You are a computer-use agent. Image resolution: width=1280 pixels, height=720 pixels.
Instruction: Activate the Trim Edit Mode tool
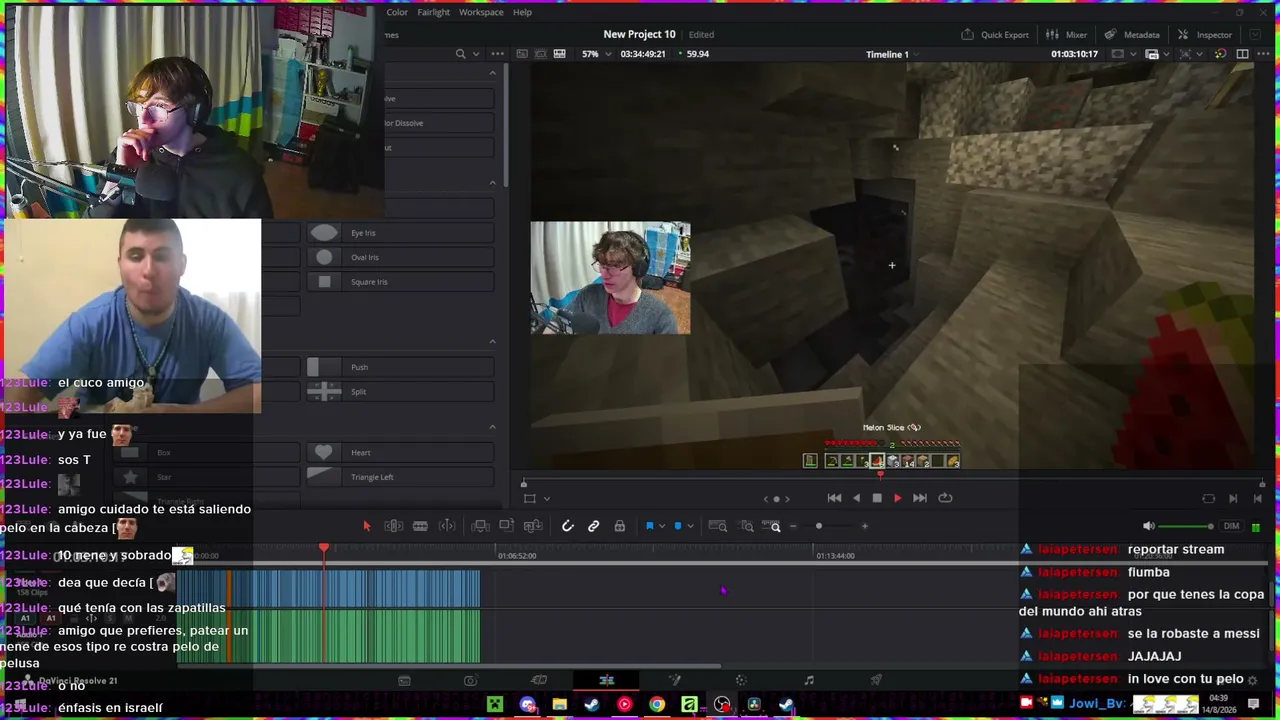(394, 526)
